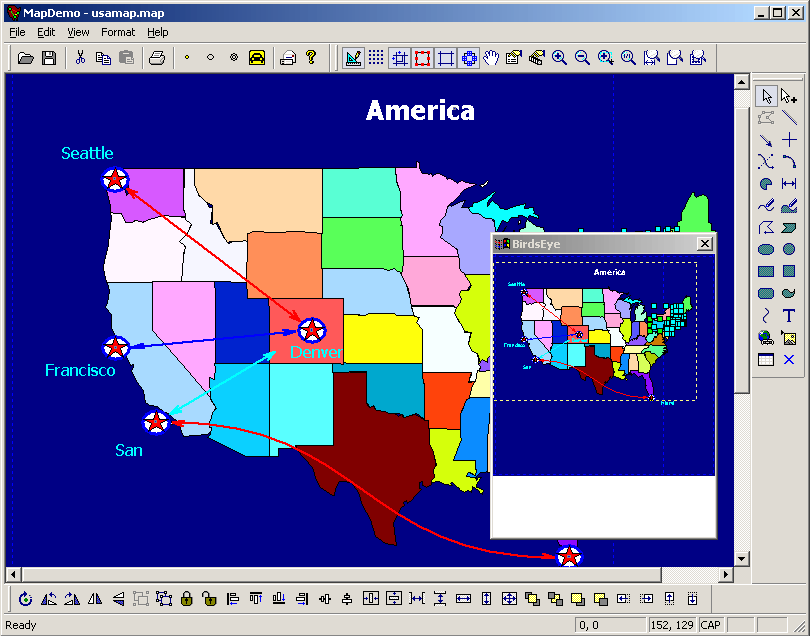Click the Save floppy disk icon
The image size is (810, 636).
click(x=49, y=58)
